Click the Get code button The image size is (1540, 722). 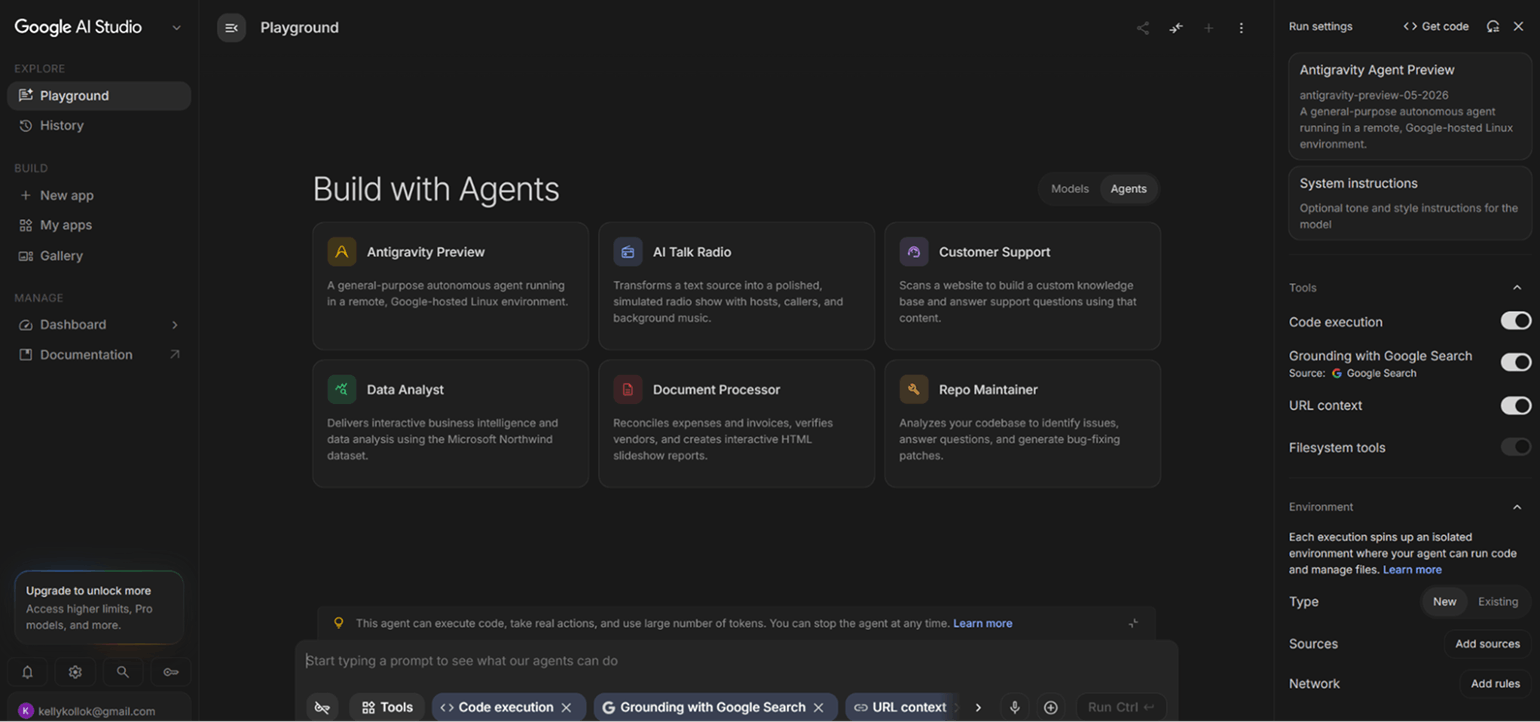coord(1436,27)
